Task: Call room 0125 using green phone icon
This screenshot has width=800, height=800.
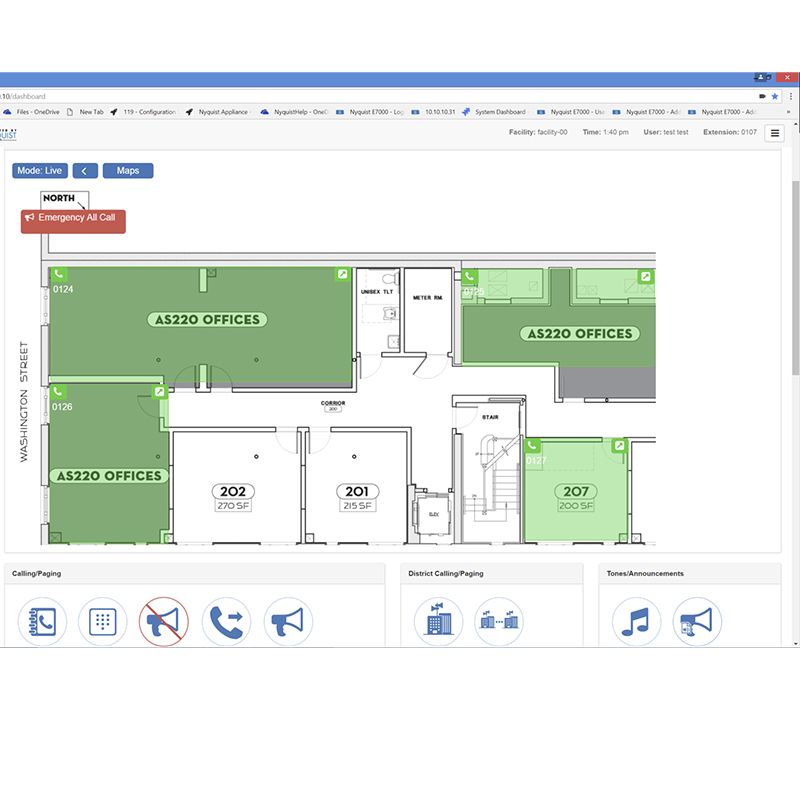Action: pyautogui.click(x=469, y=277)
